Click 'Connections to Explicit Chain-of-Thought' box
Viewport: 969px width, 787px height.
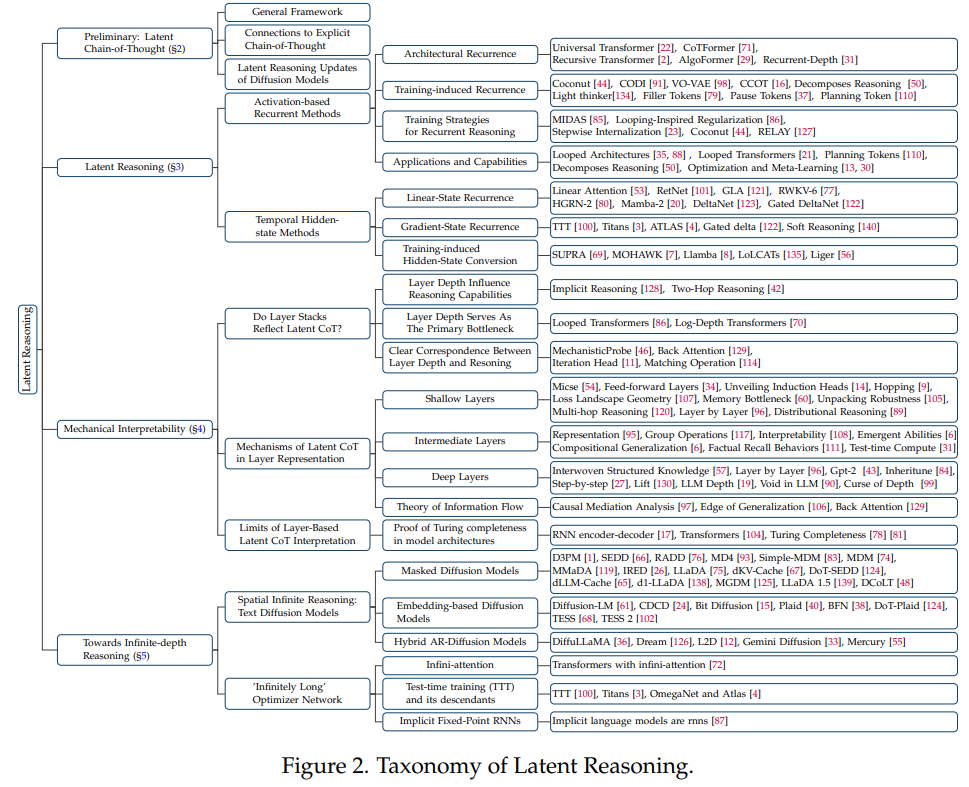[297, 40]
